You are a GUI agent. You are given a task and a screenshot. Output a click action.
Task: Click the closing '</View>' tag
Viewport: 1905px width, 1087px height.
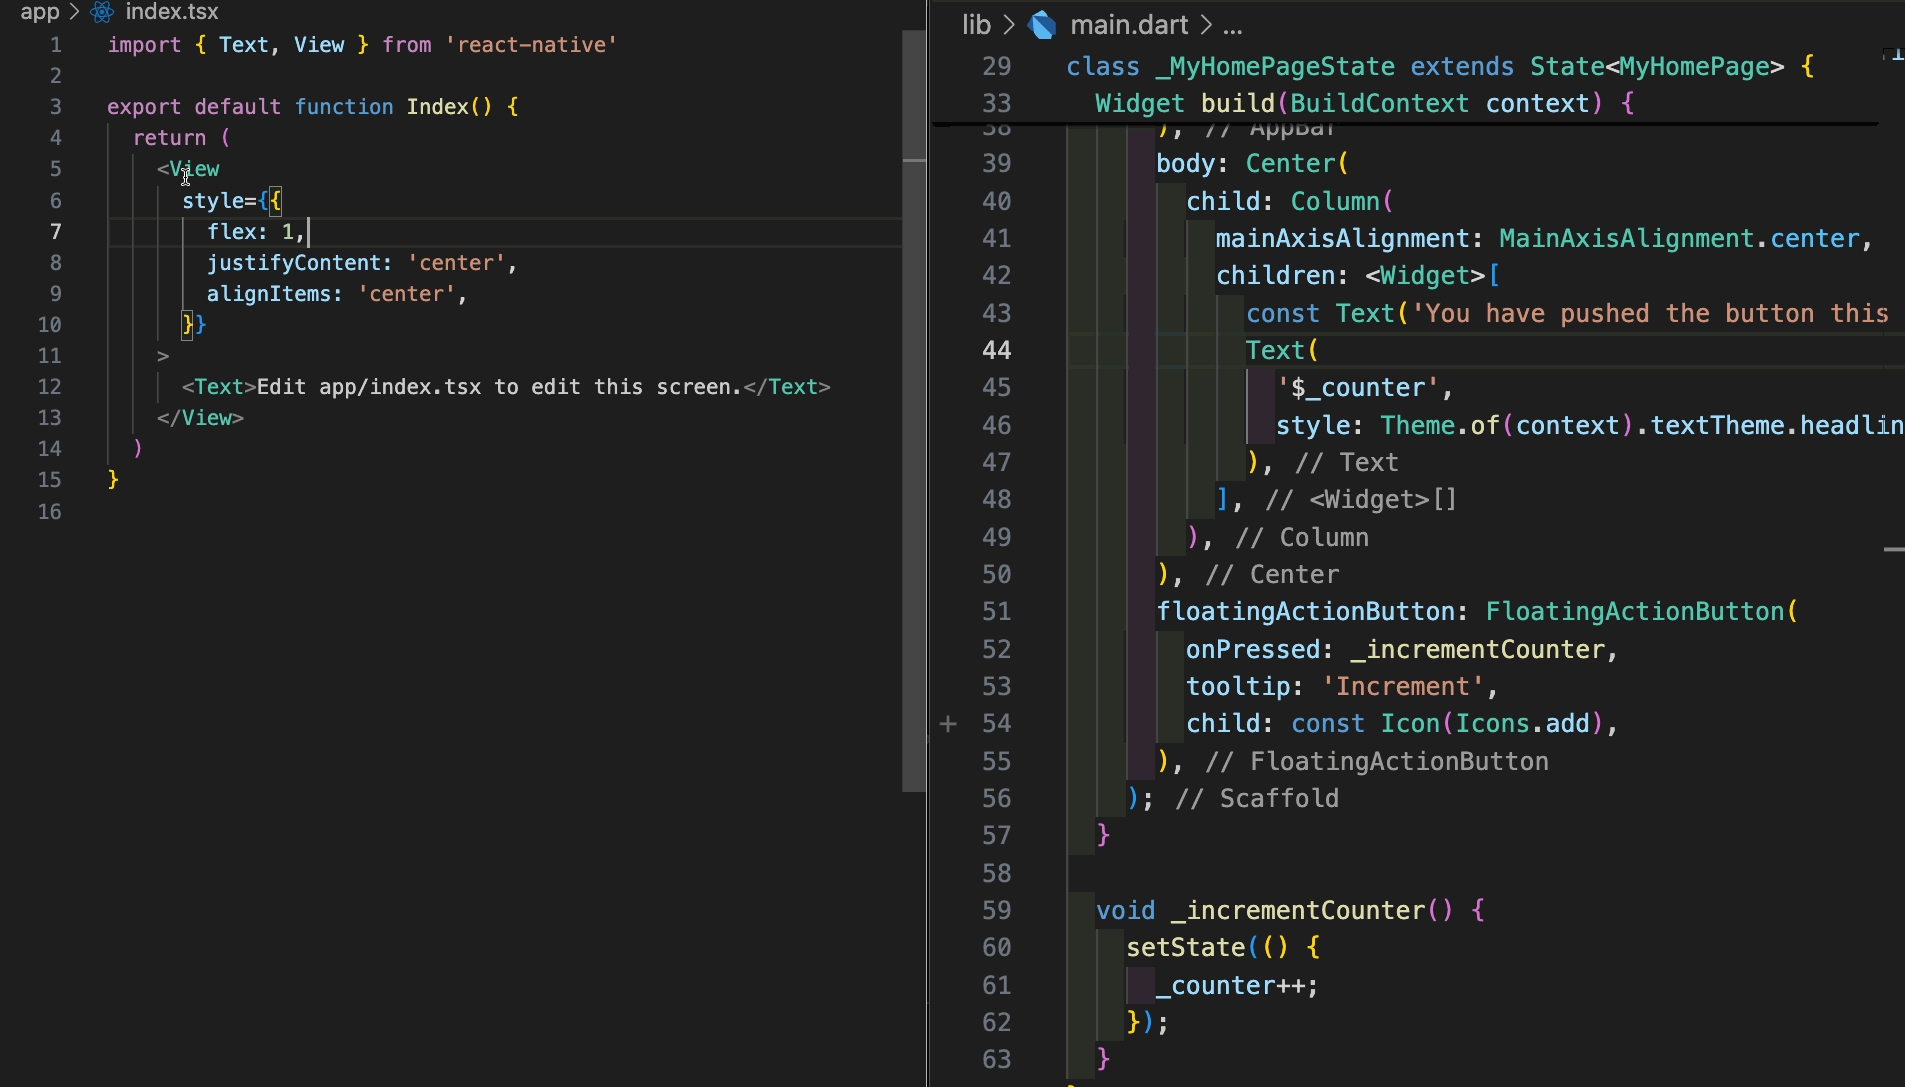200,418
